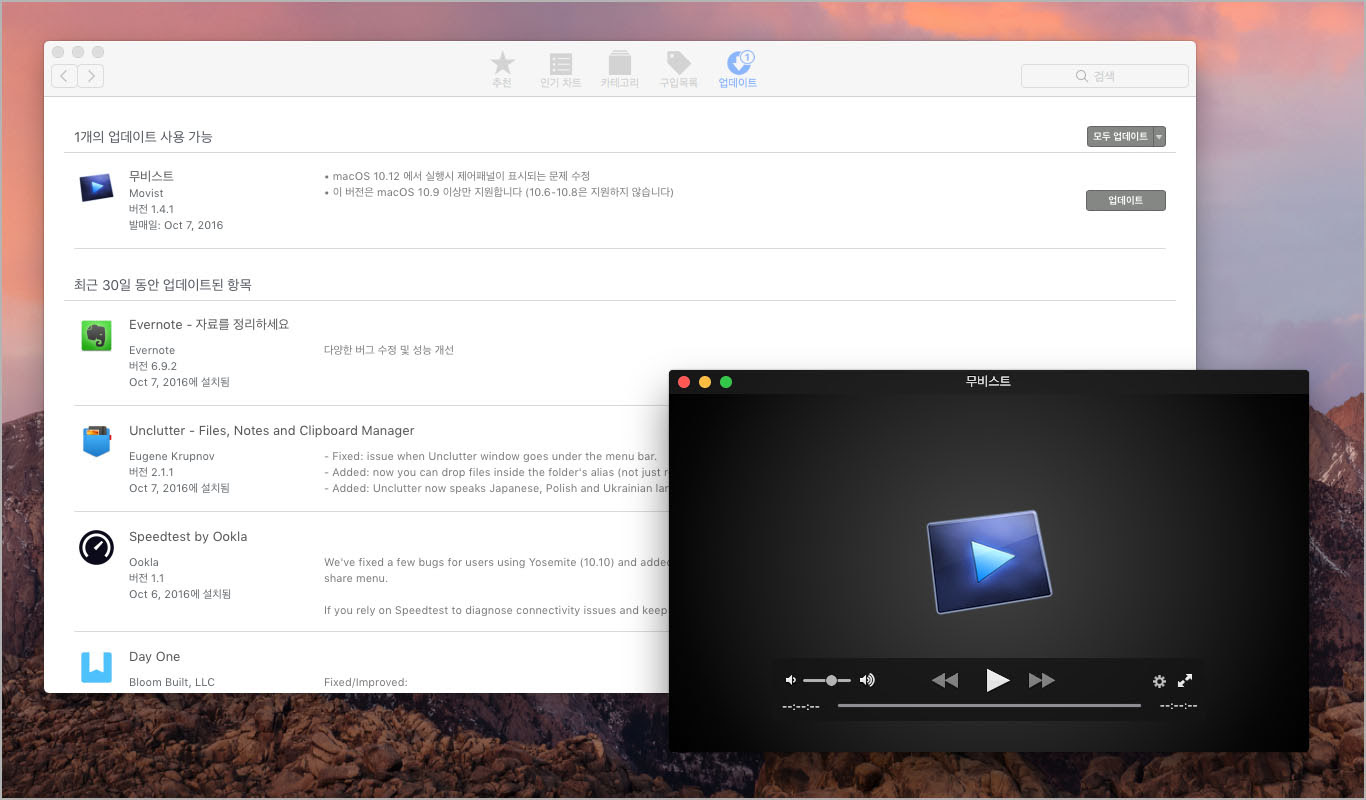Open the 카테고리 tab
Screen dimensions: 1366x800
point(620,70)
